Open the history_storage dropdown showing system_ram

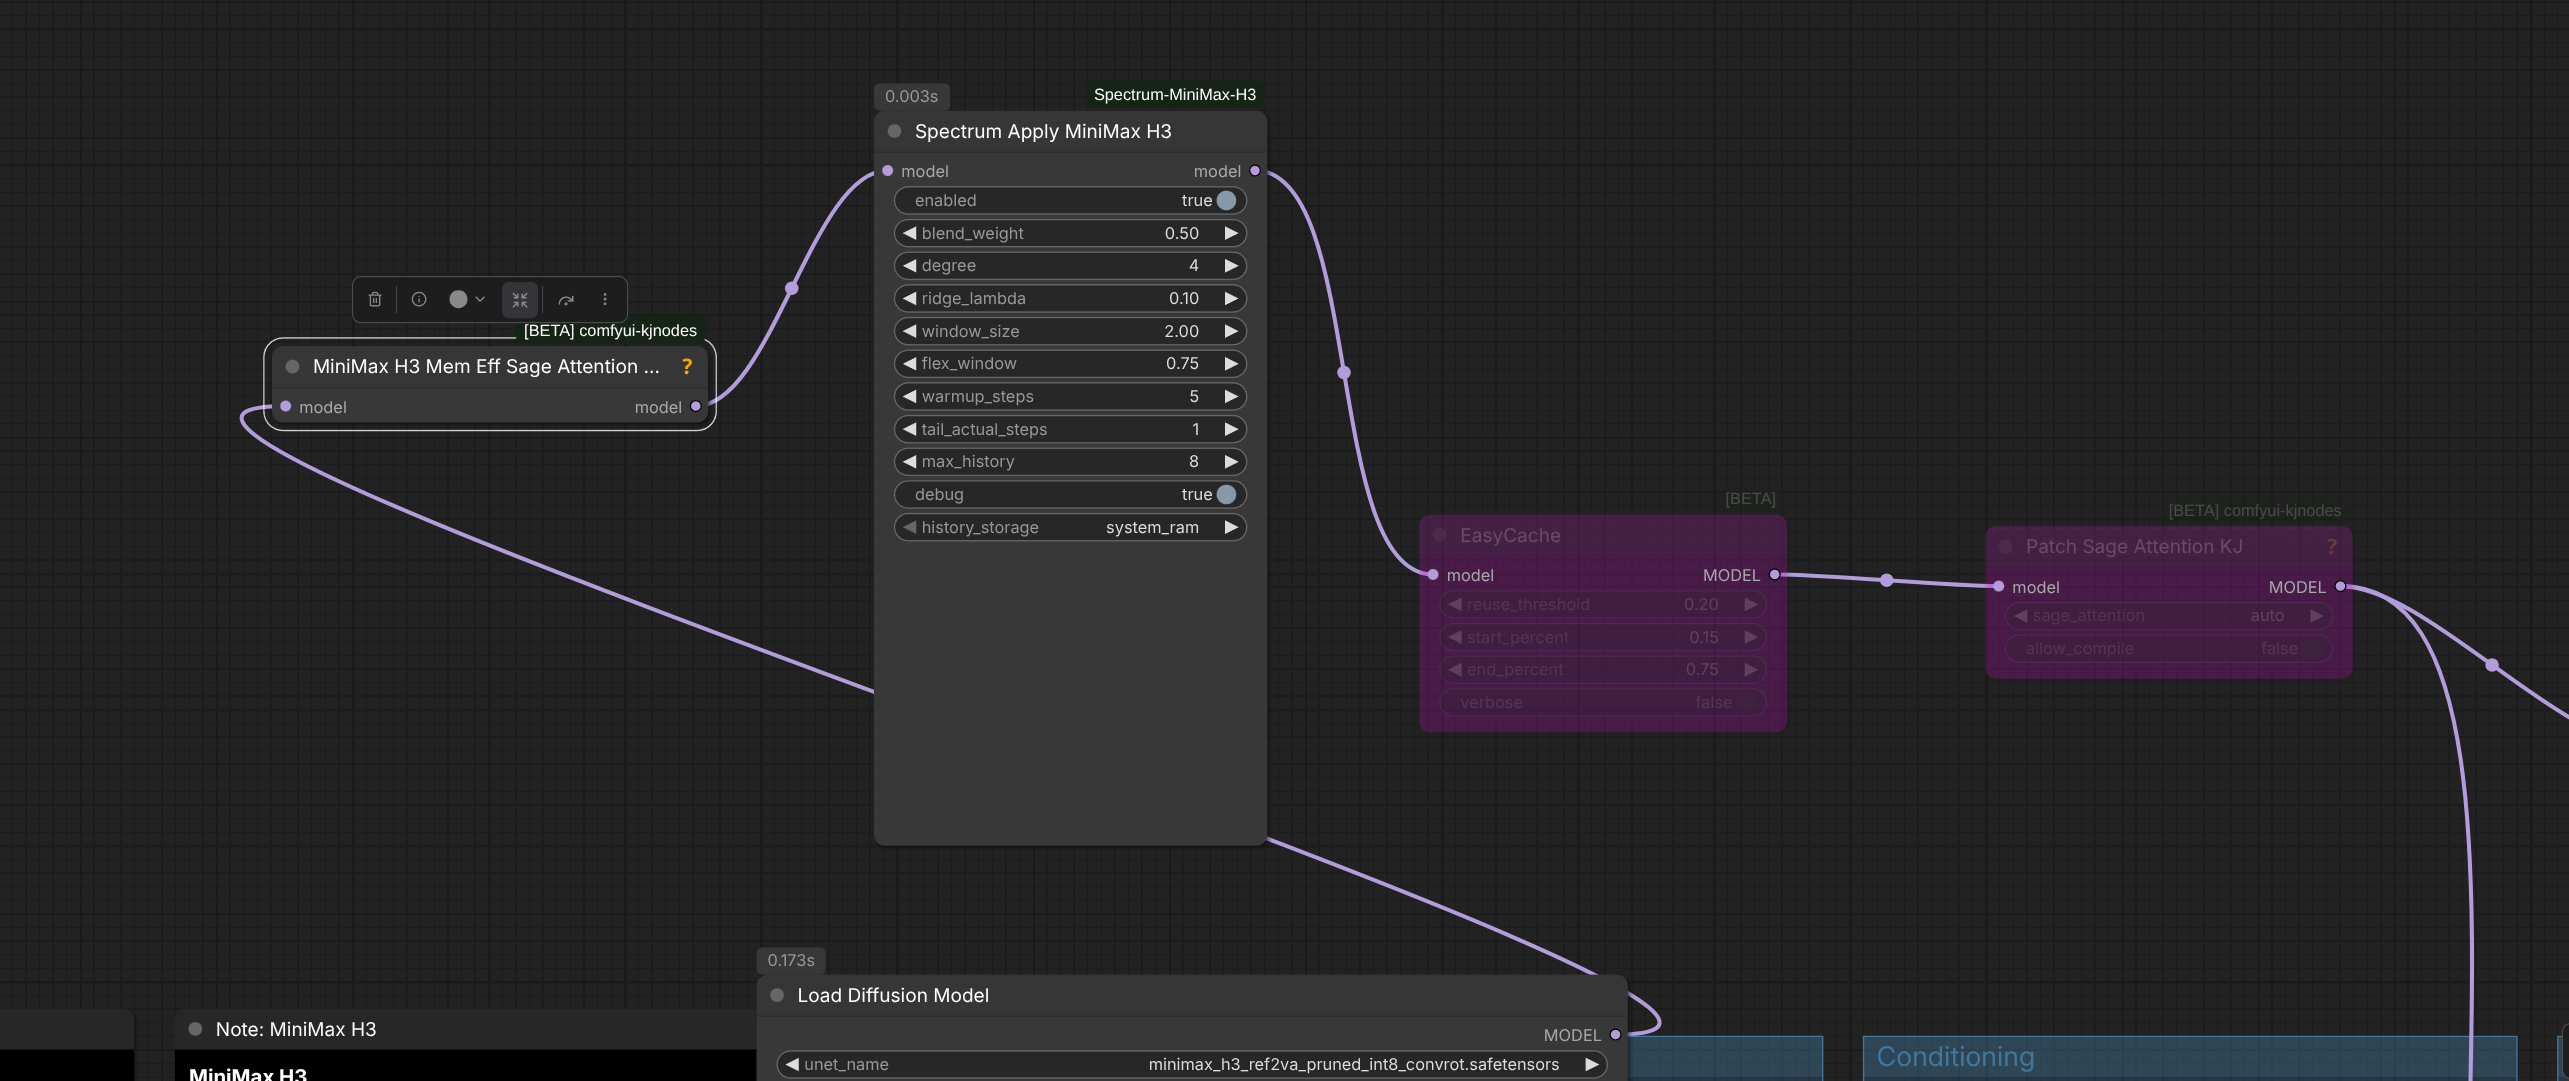(x=1070, y=527)
